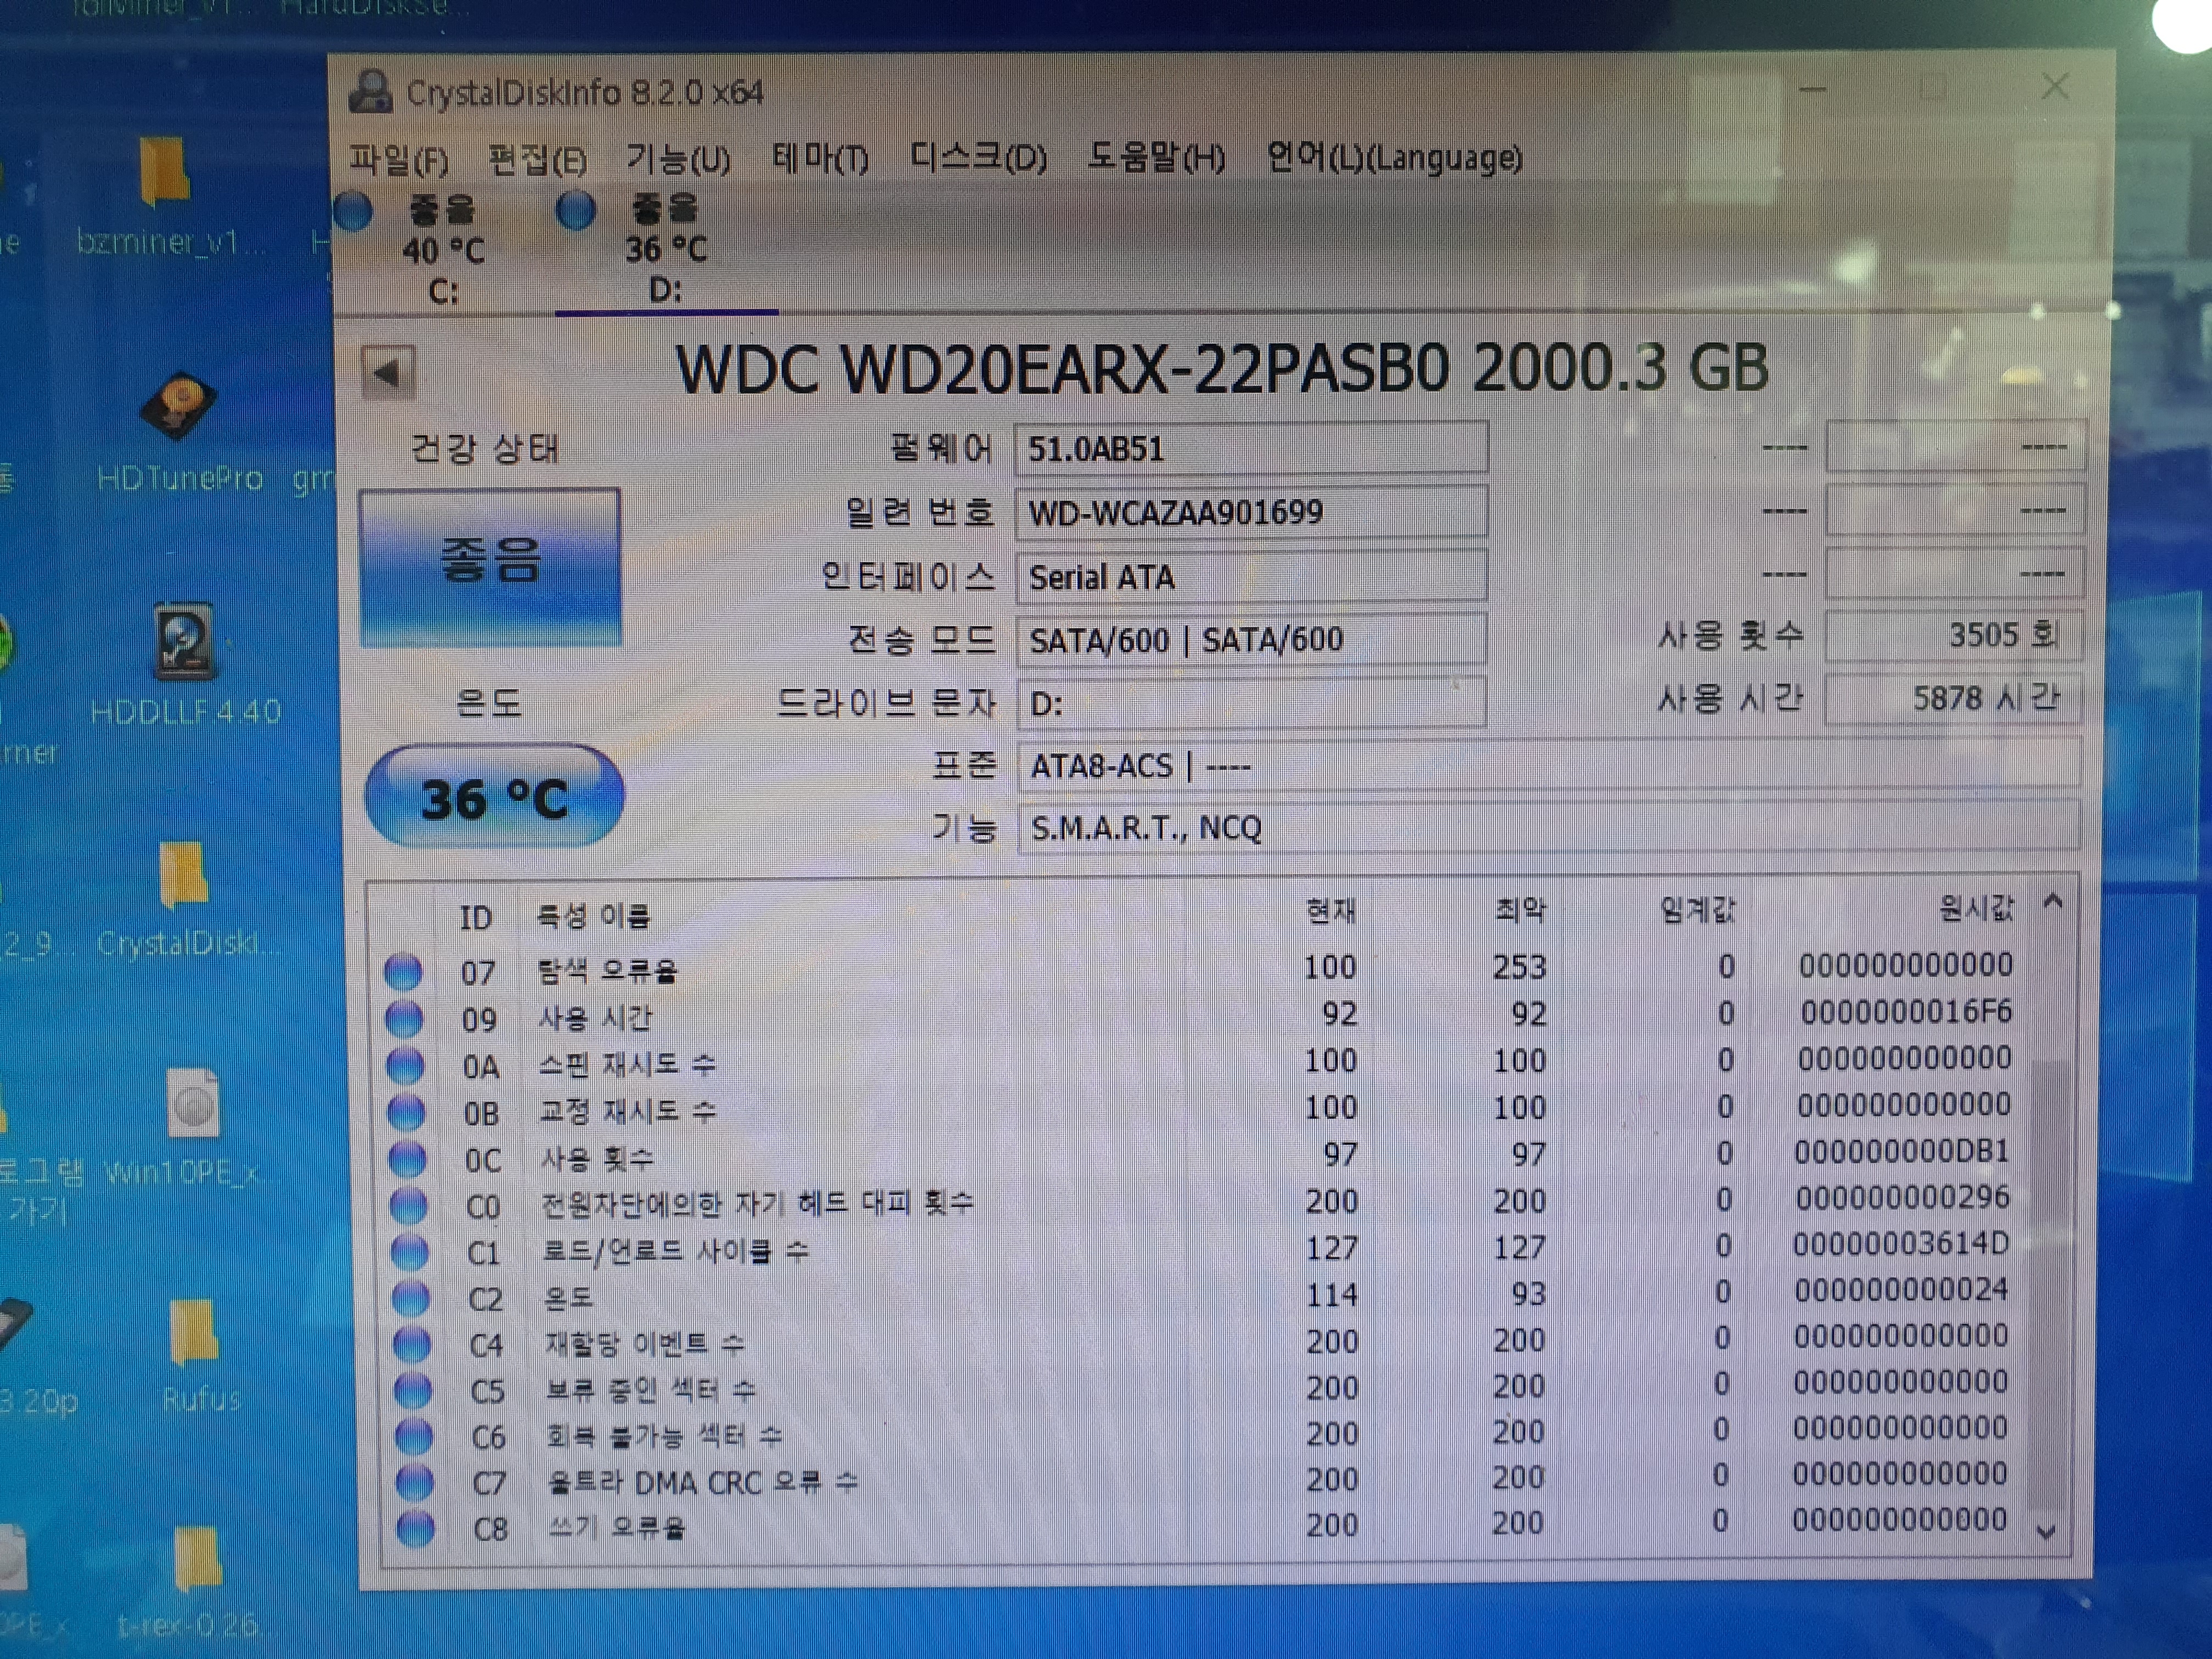Click the 좋음 health status button
The width and height of the screenshot is (2212, 1659).
pyautogui.click(x=490, y=567)
